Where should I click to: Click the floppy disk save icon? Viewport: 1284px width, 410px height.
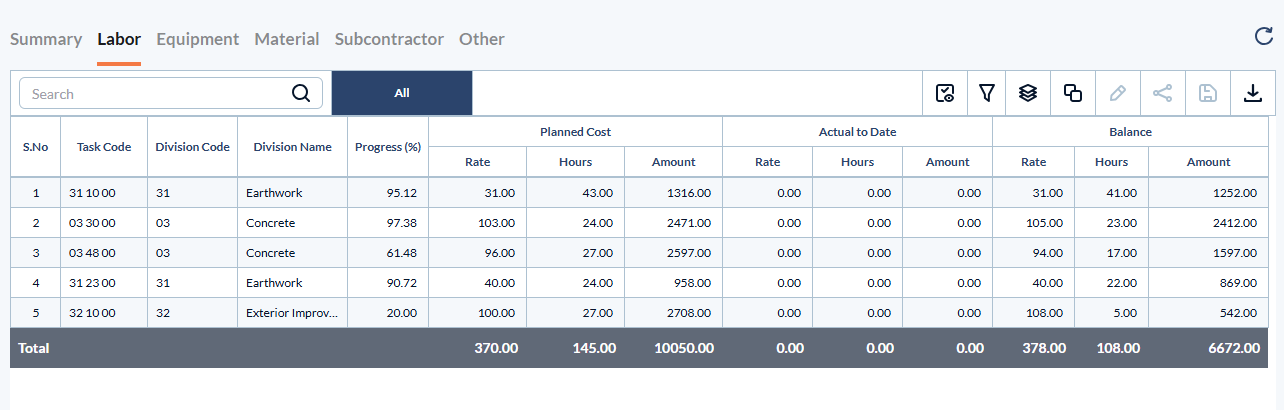coord(1208,93)
